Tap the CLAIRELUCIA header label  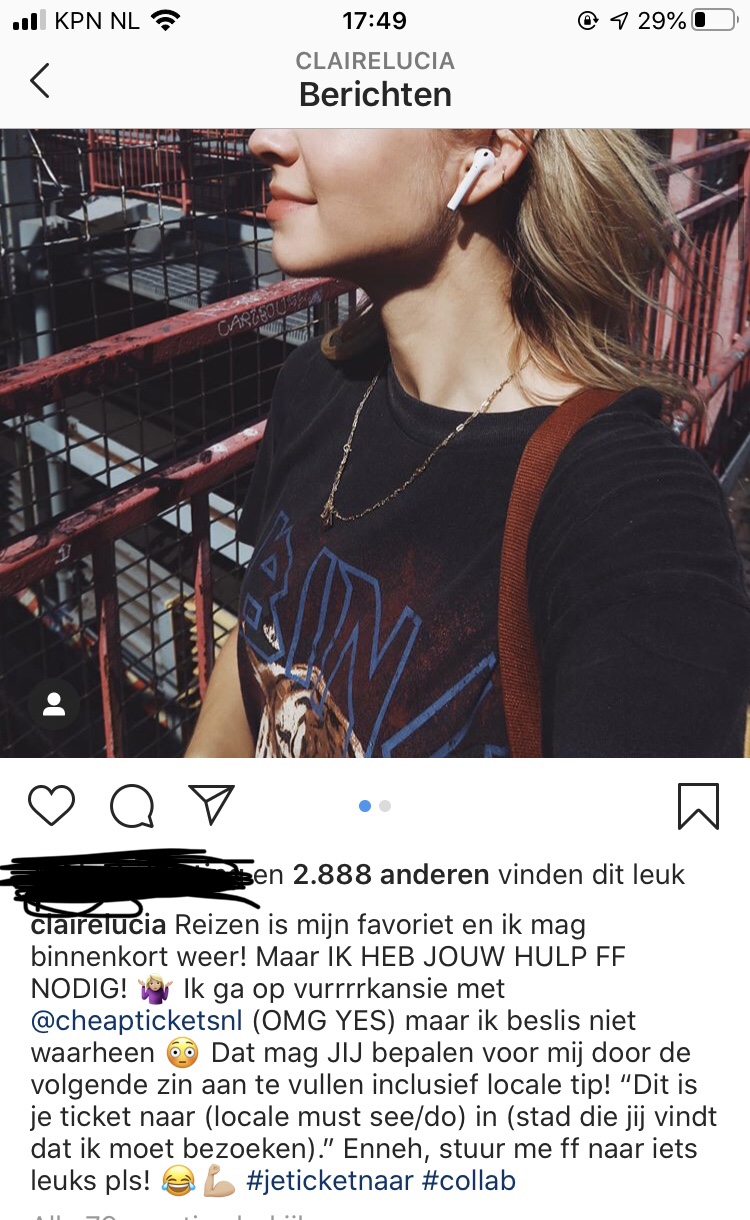pos(375,61)
